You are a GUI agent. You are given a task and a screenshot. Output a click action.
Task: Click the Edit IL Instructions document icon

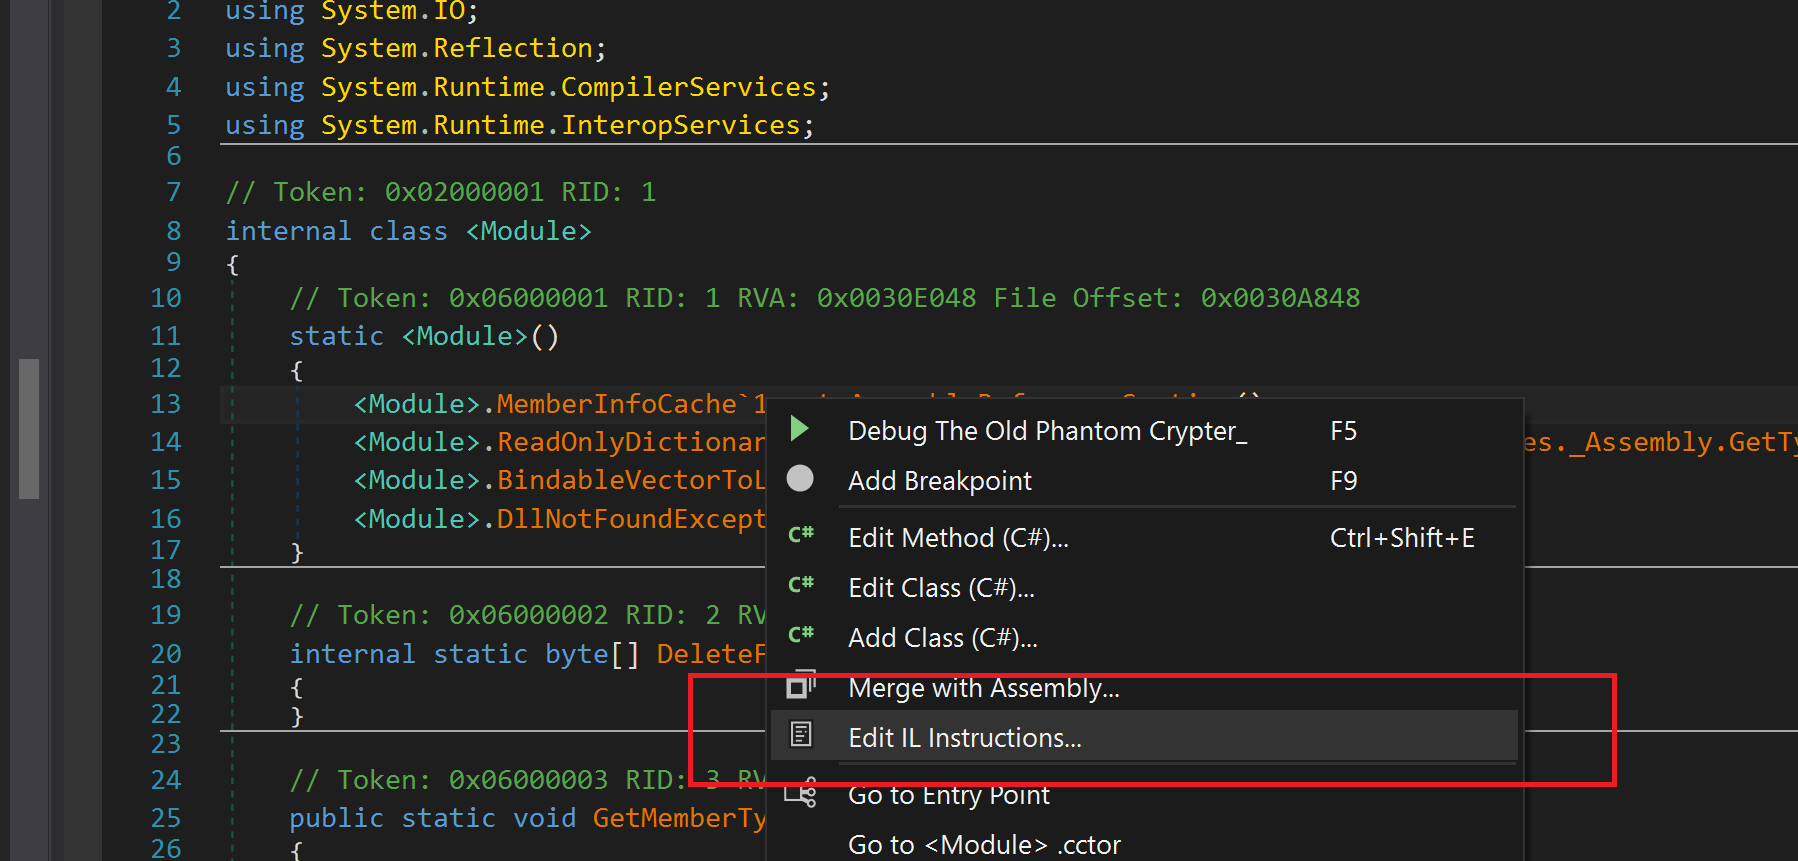(801, 735)
